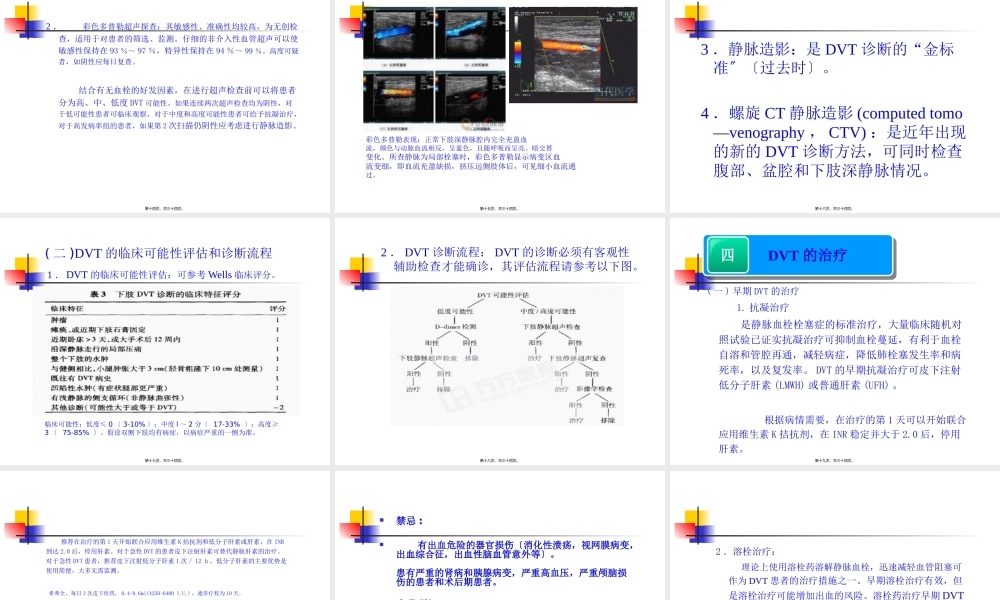Click the "当代医学" watermark on the ultrasound image
The width and height of the screenshot is (1000, 600).
coord(616,90)
